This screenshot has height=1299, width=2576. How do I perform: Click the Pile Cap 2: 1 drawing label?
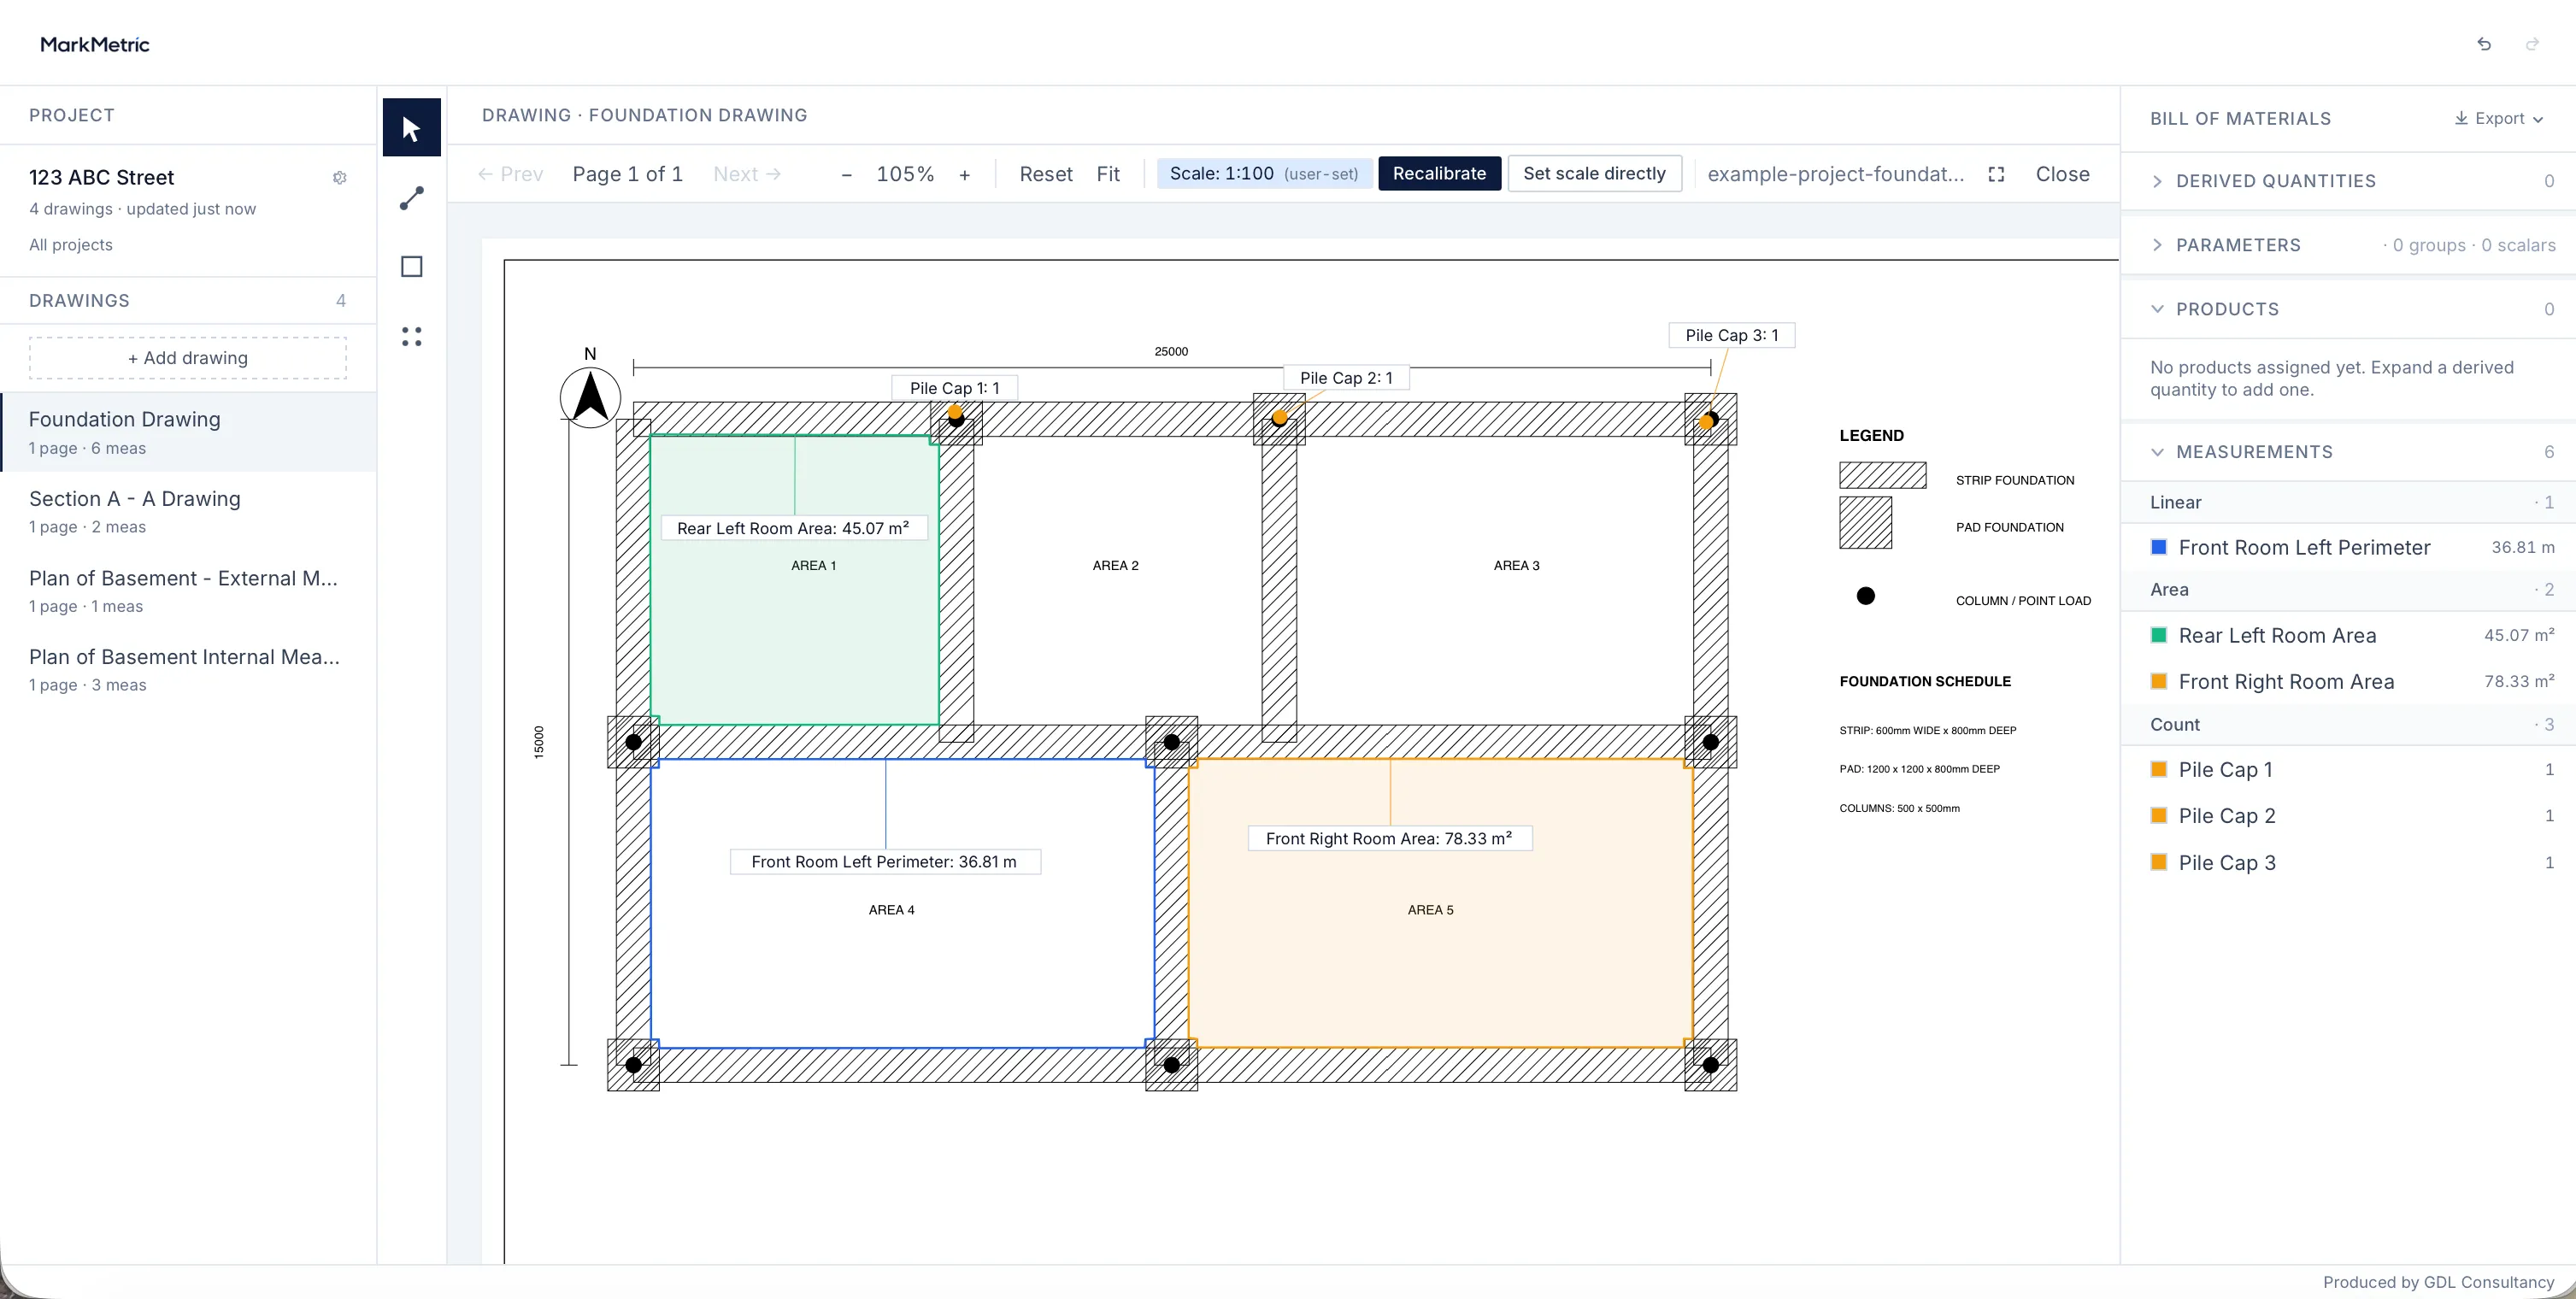tap(1346, 378)
